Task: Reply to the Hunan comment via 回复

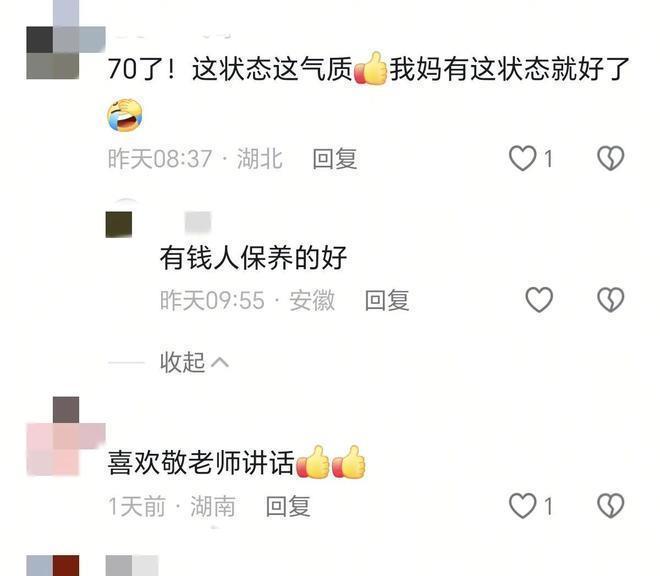Action: tap(288, 506)
